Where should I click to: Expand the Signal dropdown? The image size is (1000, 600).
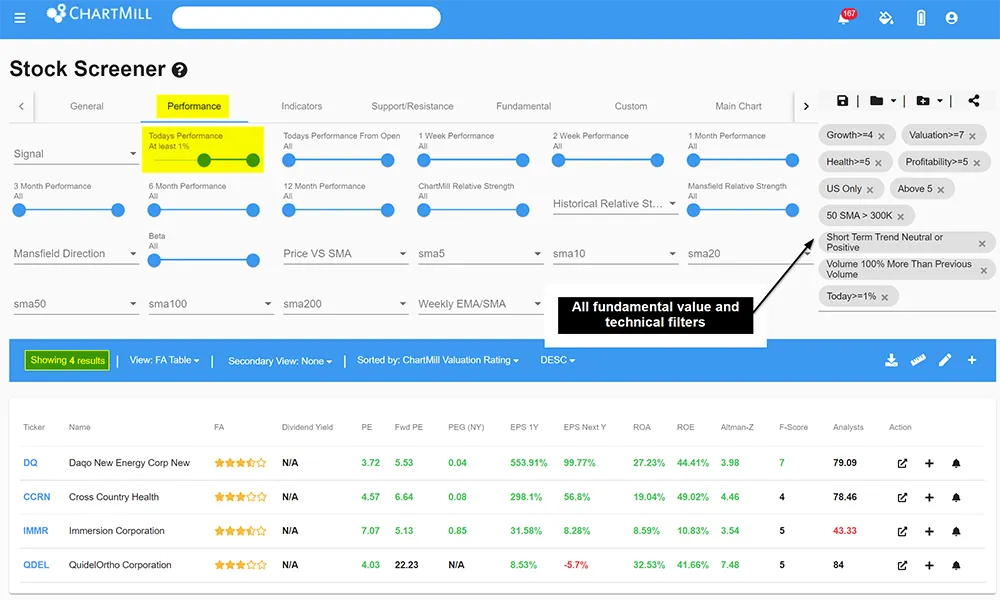coord(75,154)
